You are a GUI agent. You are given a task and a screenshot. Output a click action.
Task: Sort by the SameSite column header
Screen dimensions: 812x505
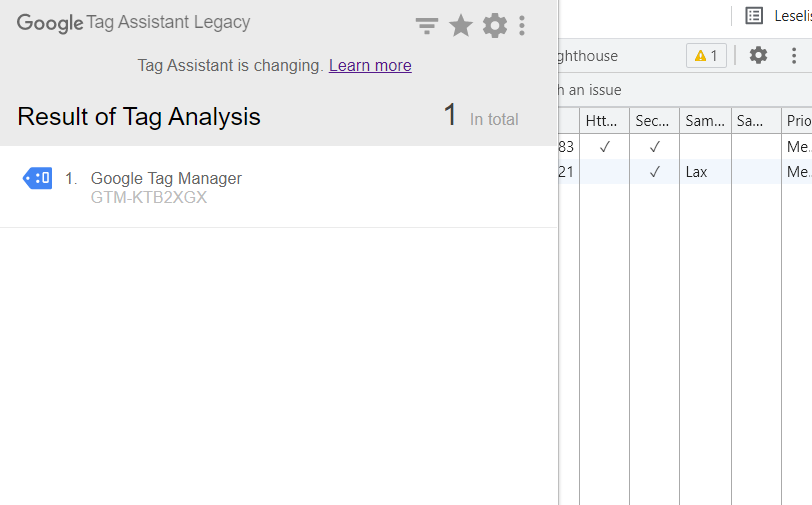(705, 121)
